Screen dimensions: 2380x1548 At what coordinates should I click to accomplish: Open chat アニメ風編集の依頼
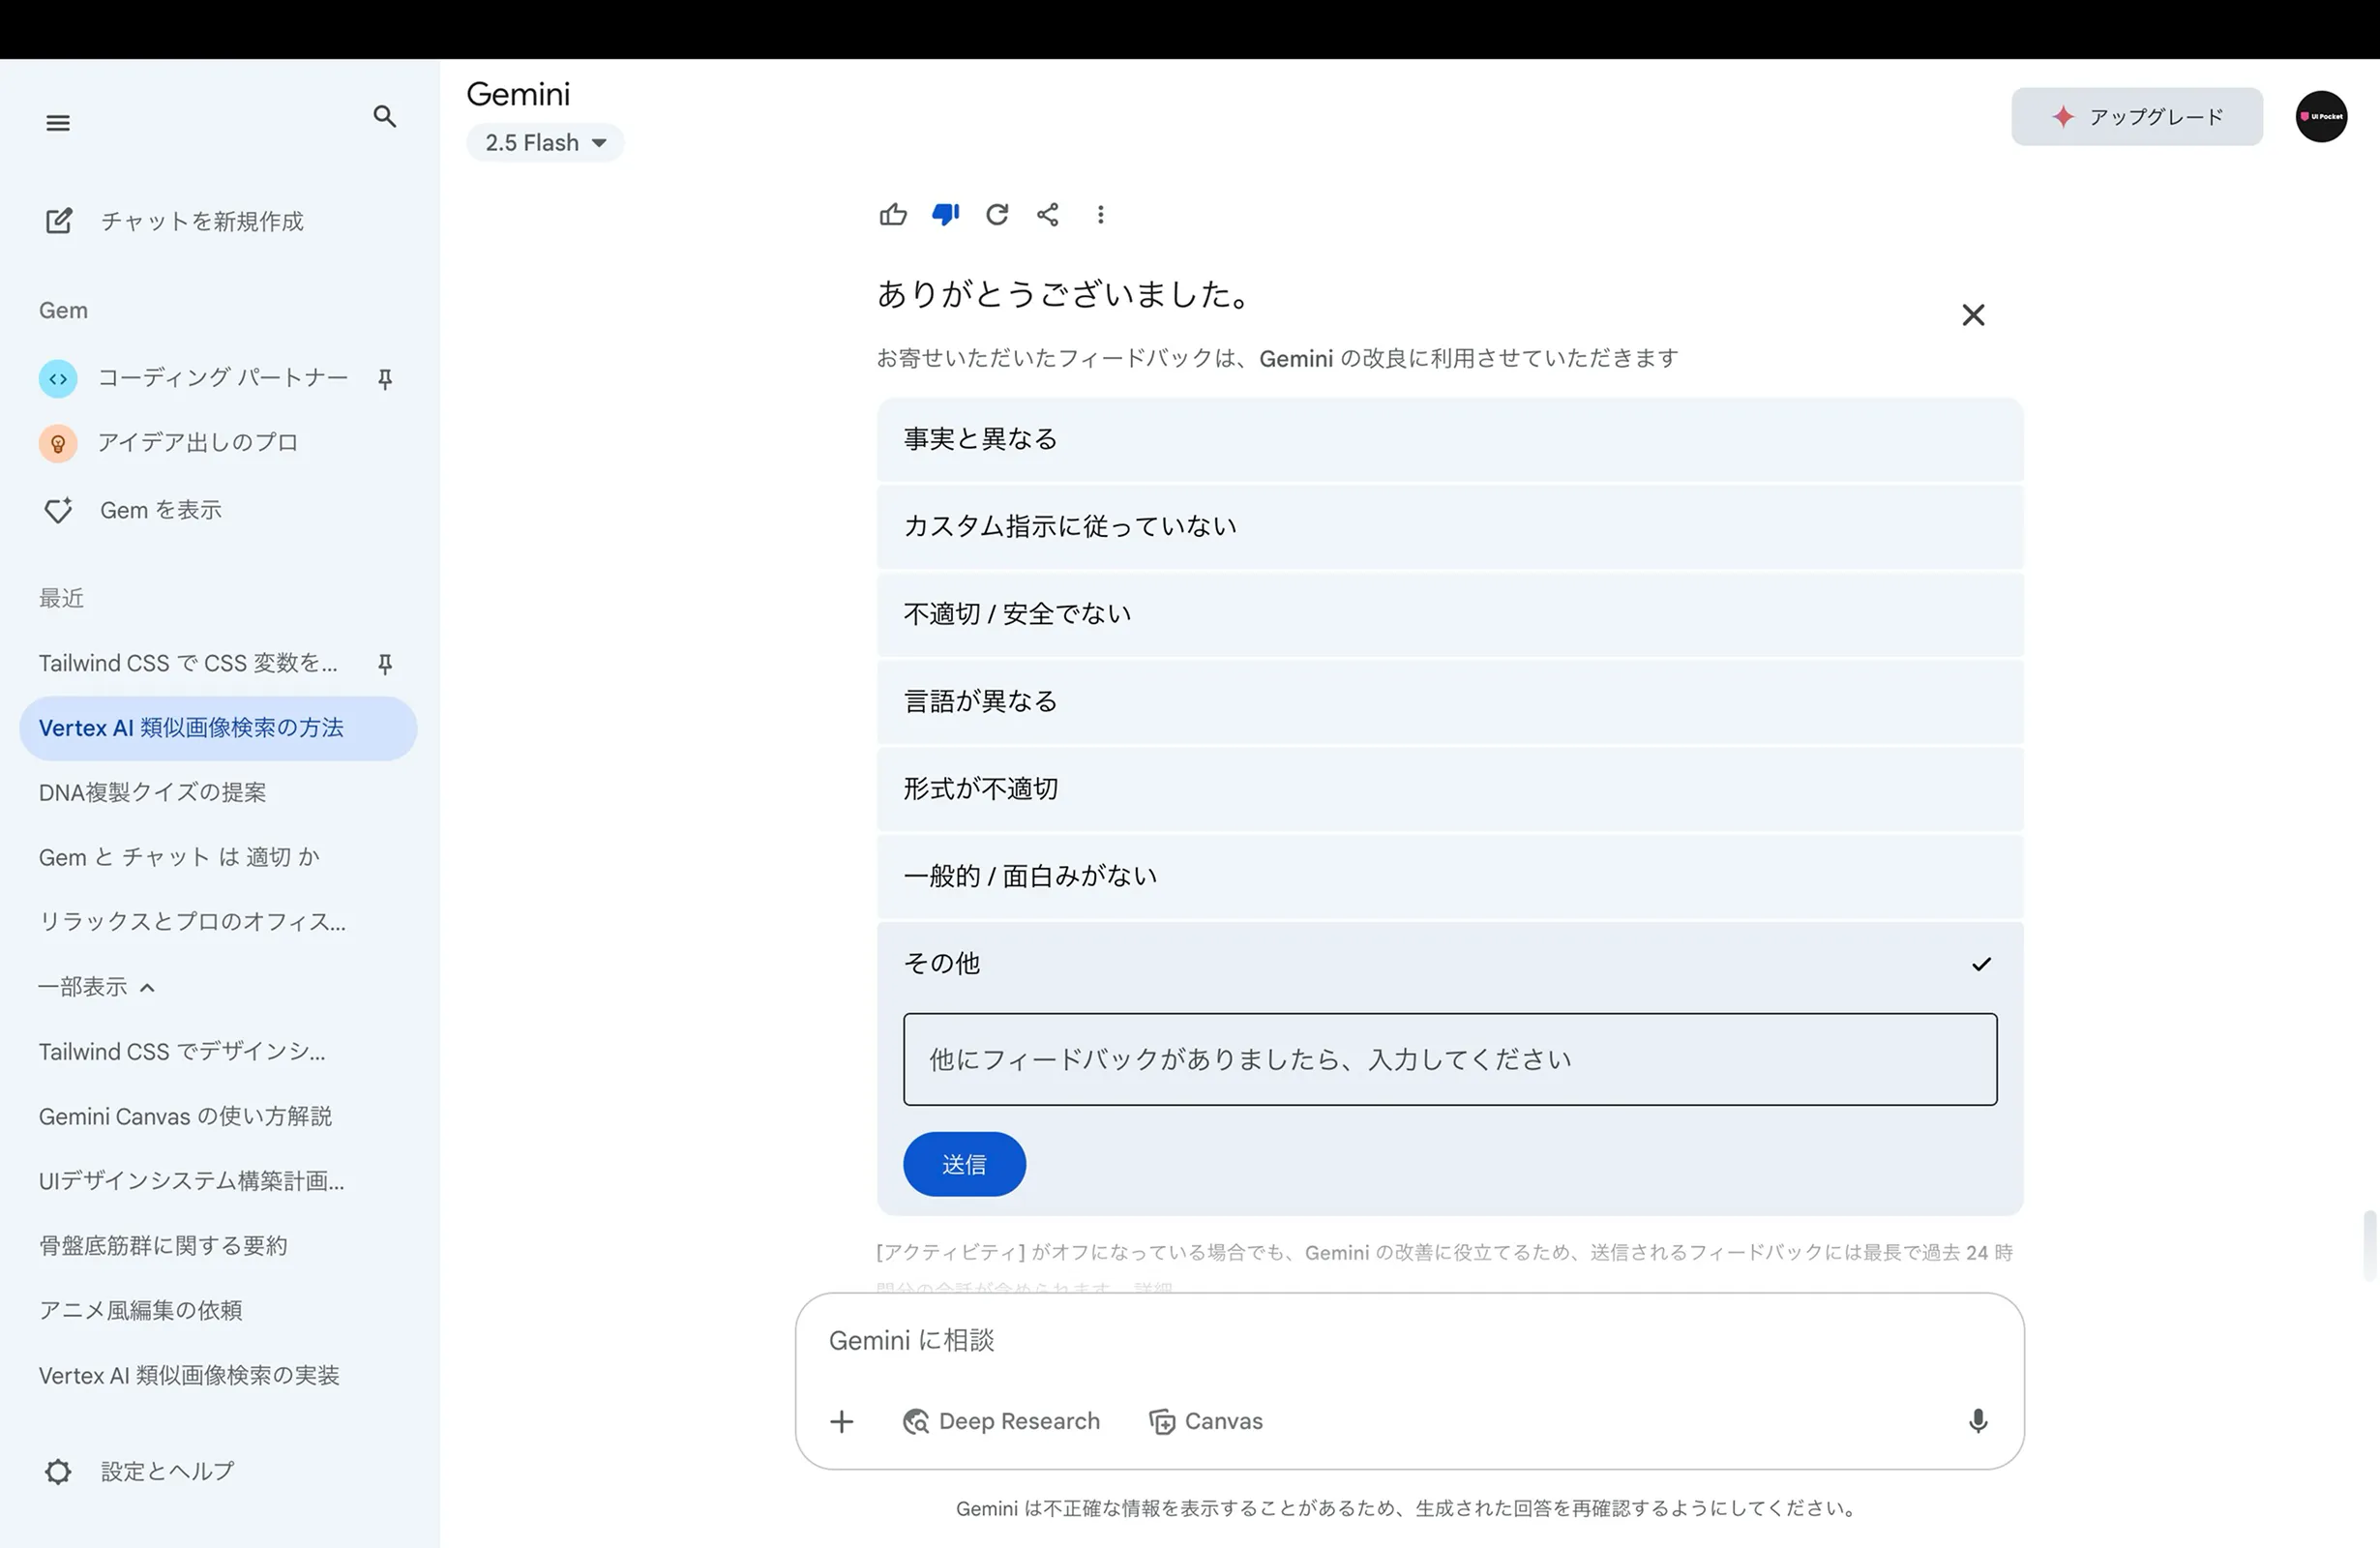pos(141,1310)
